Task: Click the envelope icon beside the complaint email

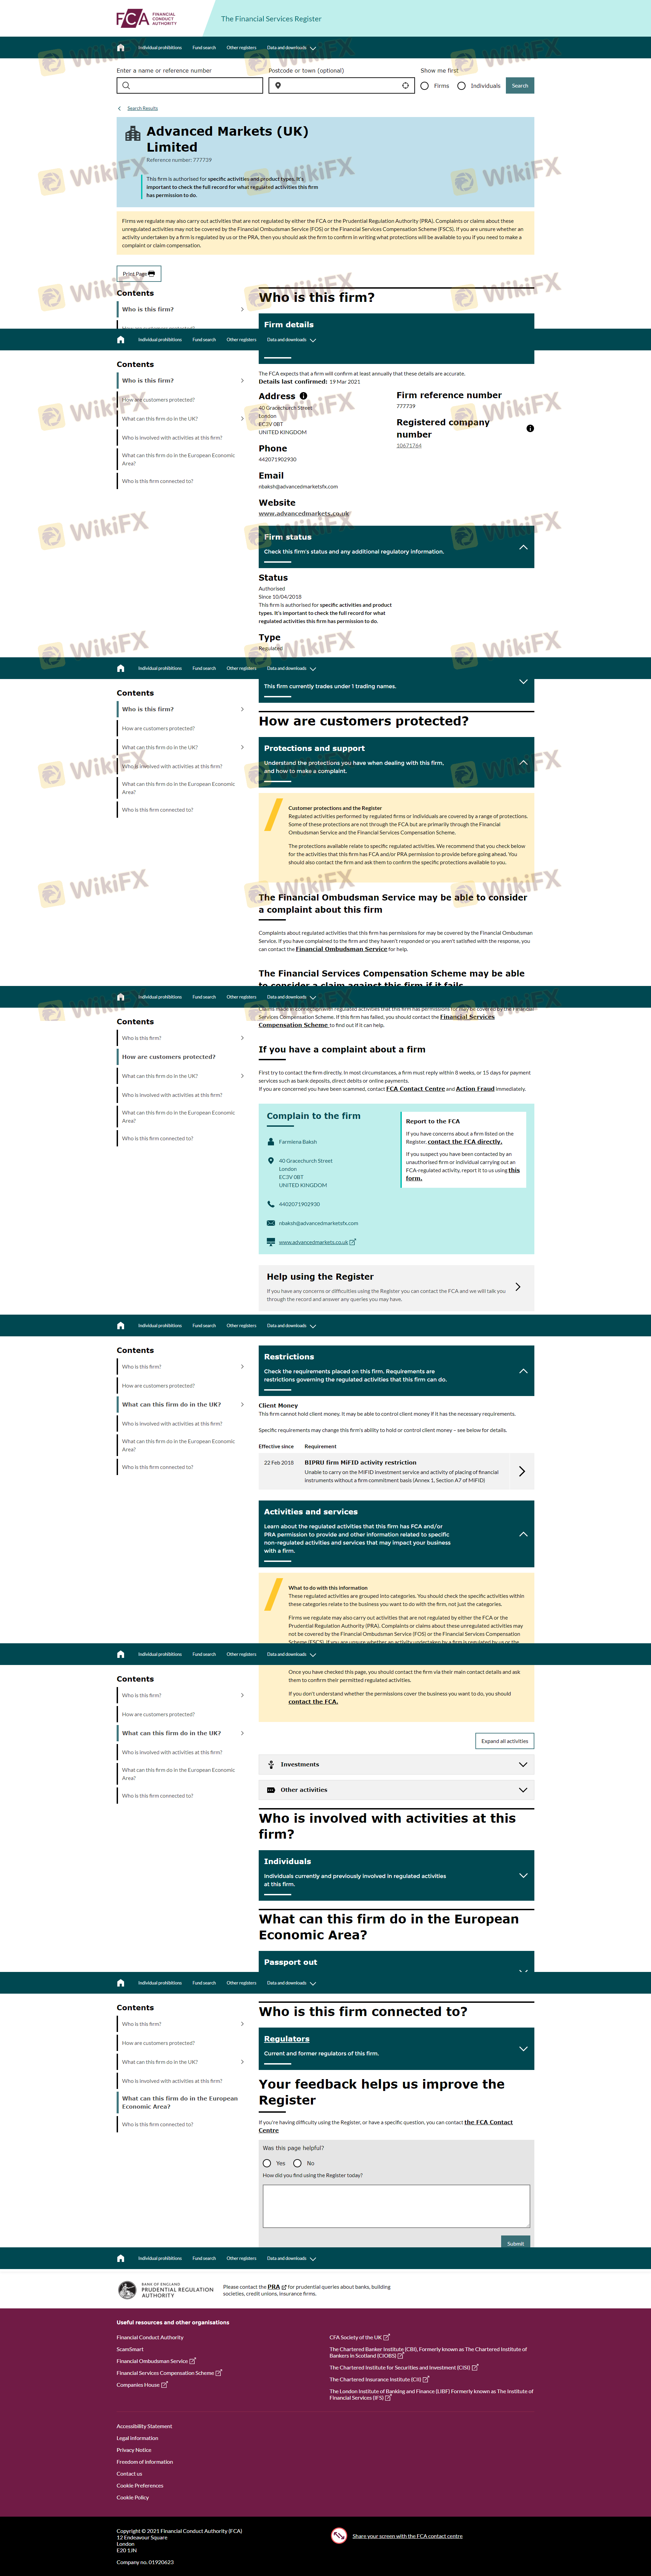Action: pyautogui.click(x=271, y=1223)
